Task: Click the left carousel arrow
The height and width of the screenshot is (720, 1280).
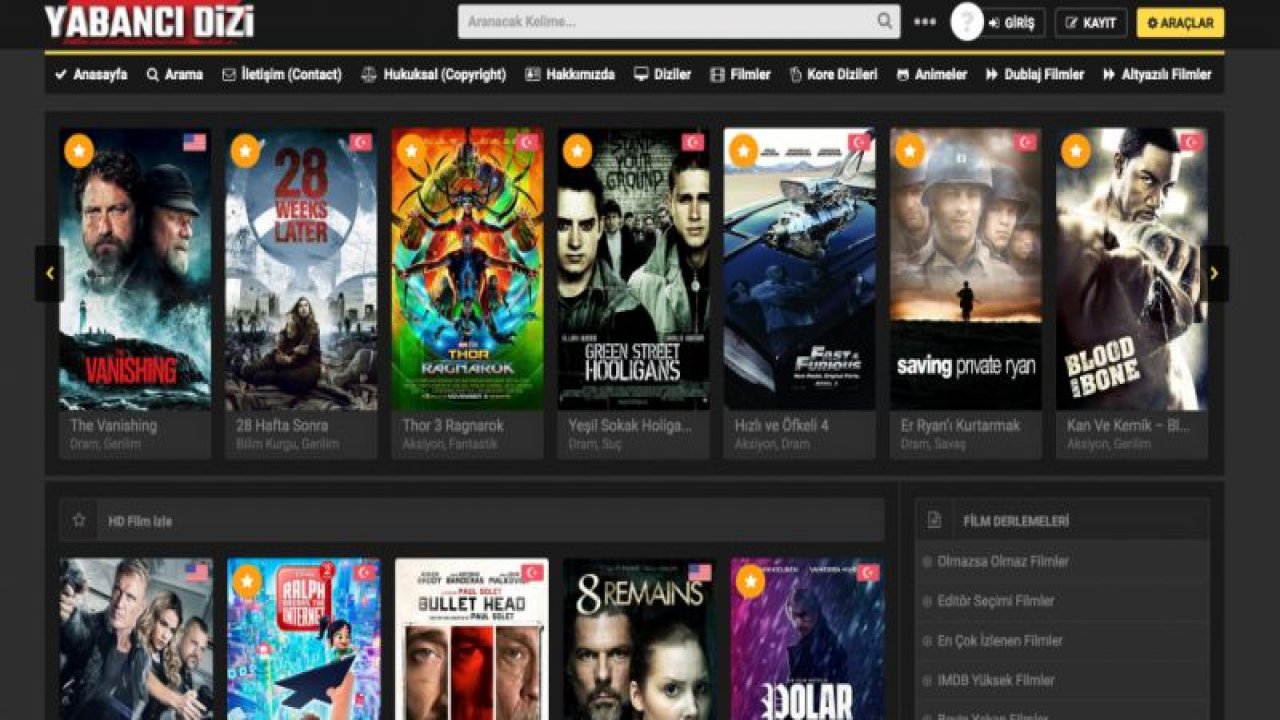Action: pyautogui.click(x=48, y=272)
